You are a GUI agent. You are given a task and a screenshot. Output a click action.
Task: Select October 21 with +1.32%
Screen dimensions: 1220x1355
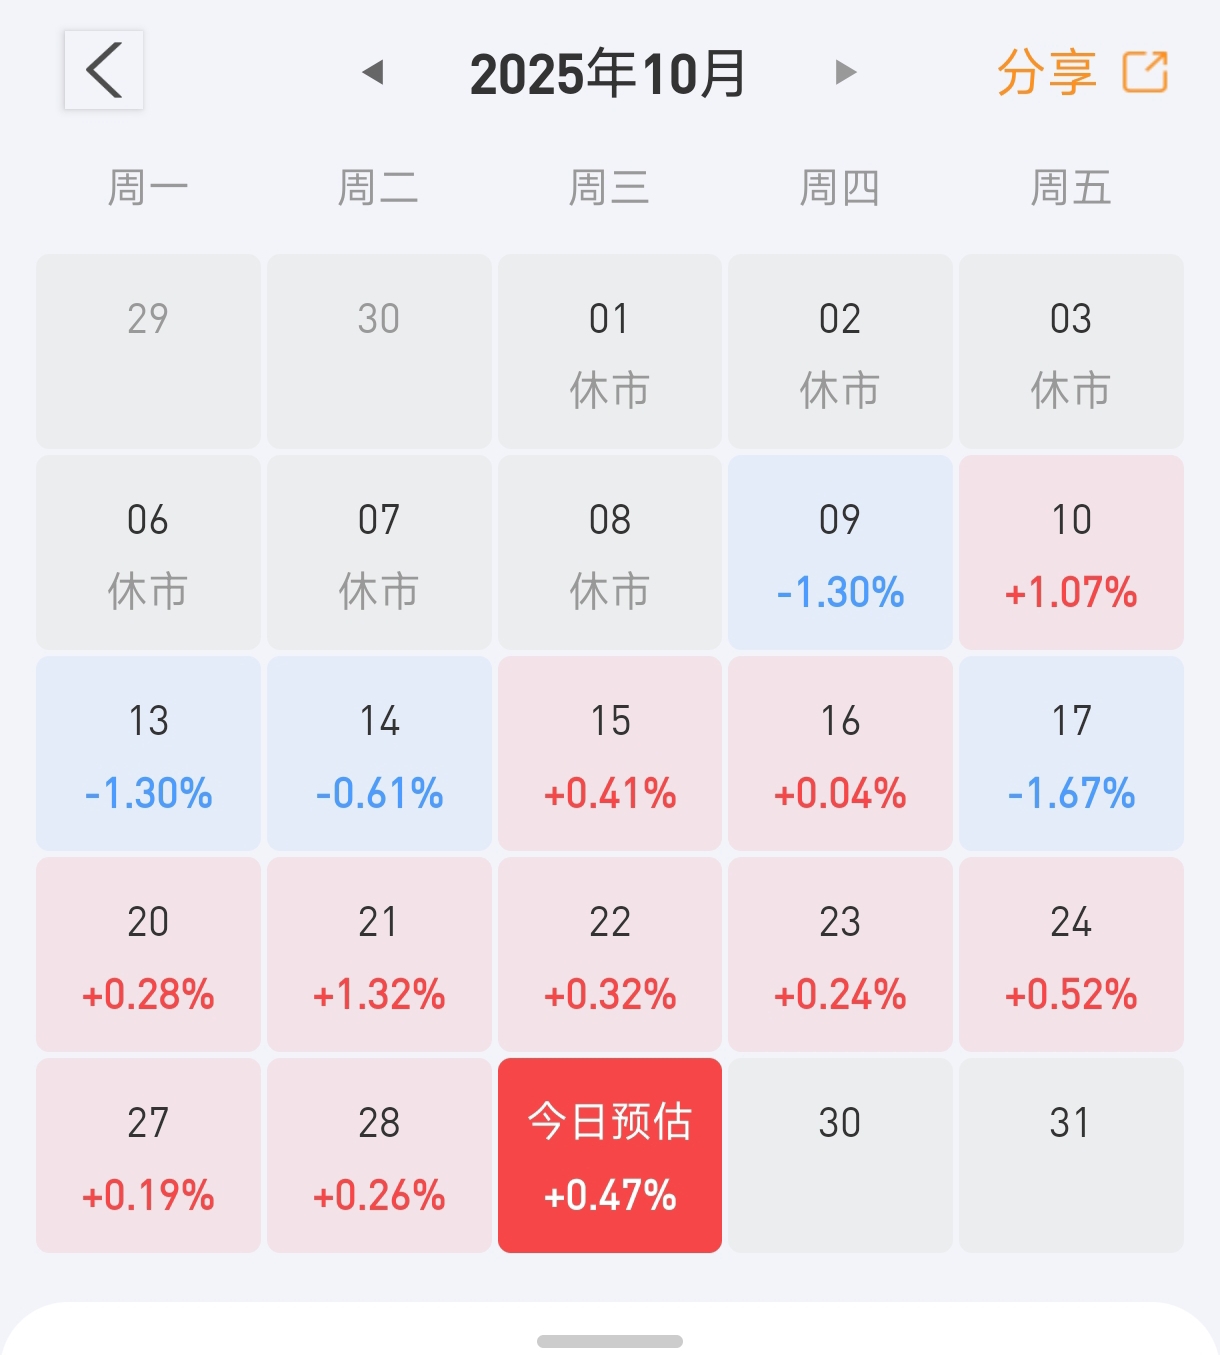click(379, 955)
